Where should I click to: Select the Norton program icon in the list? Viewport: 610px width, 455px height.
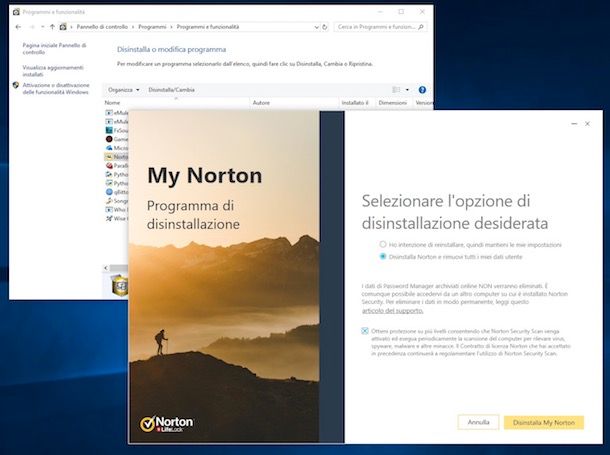point(109,157)
